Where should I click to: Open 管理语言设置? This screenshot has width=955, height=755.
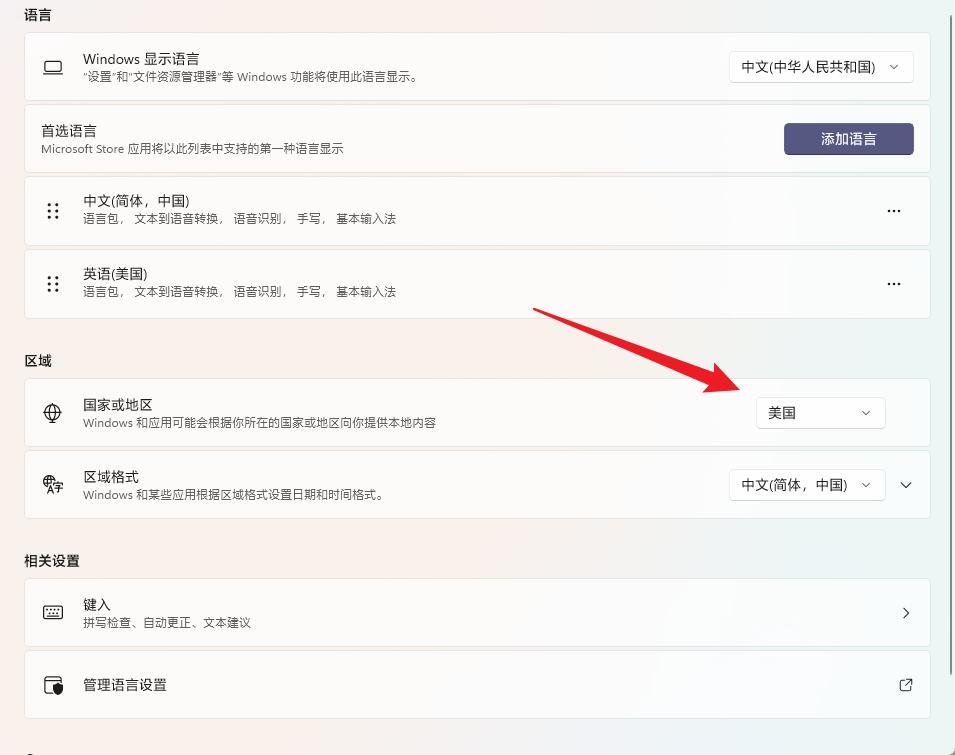(477, 684)
